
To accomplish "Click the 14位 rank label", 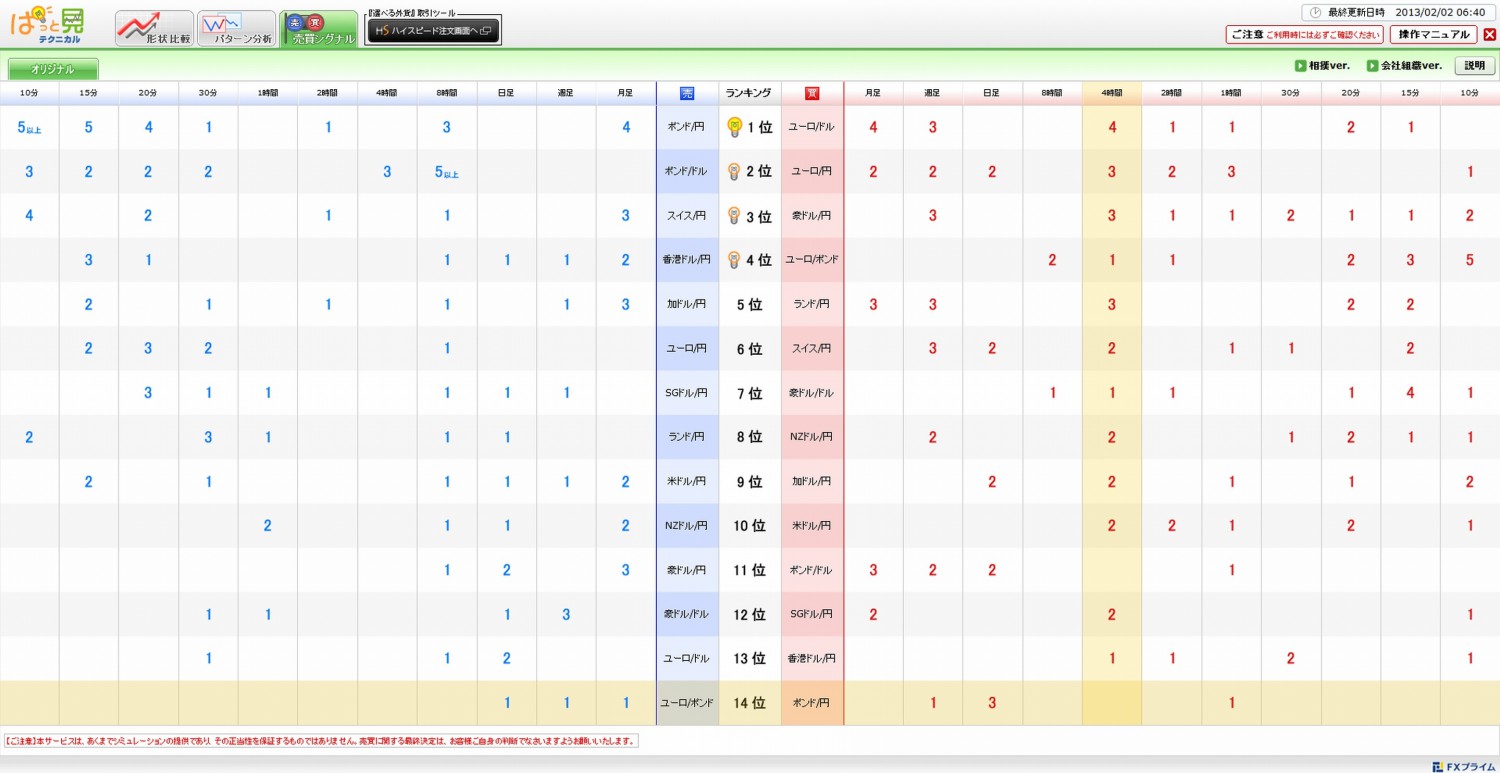I will pos(749,702).
